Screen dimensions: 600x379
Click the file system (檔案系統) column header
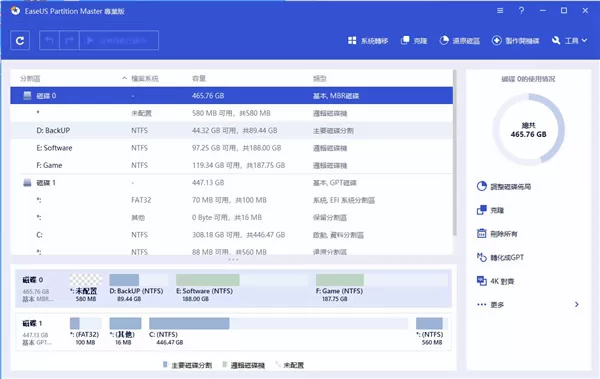point(145,78)
